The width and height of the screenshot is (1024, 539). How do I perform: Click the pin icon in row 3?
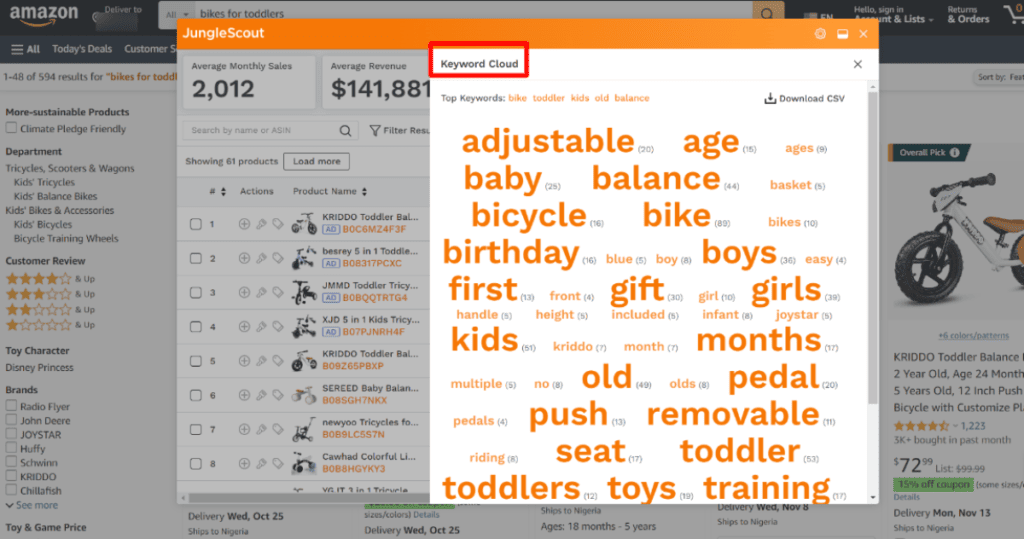tap(261, 292)
